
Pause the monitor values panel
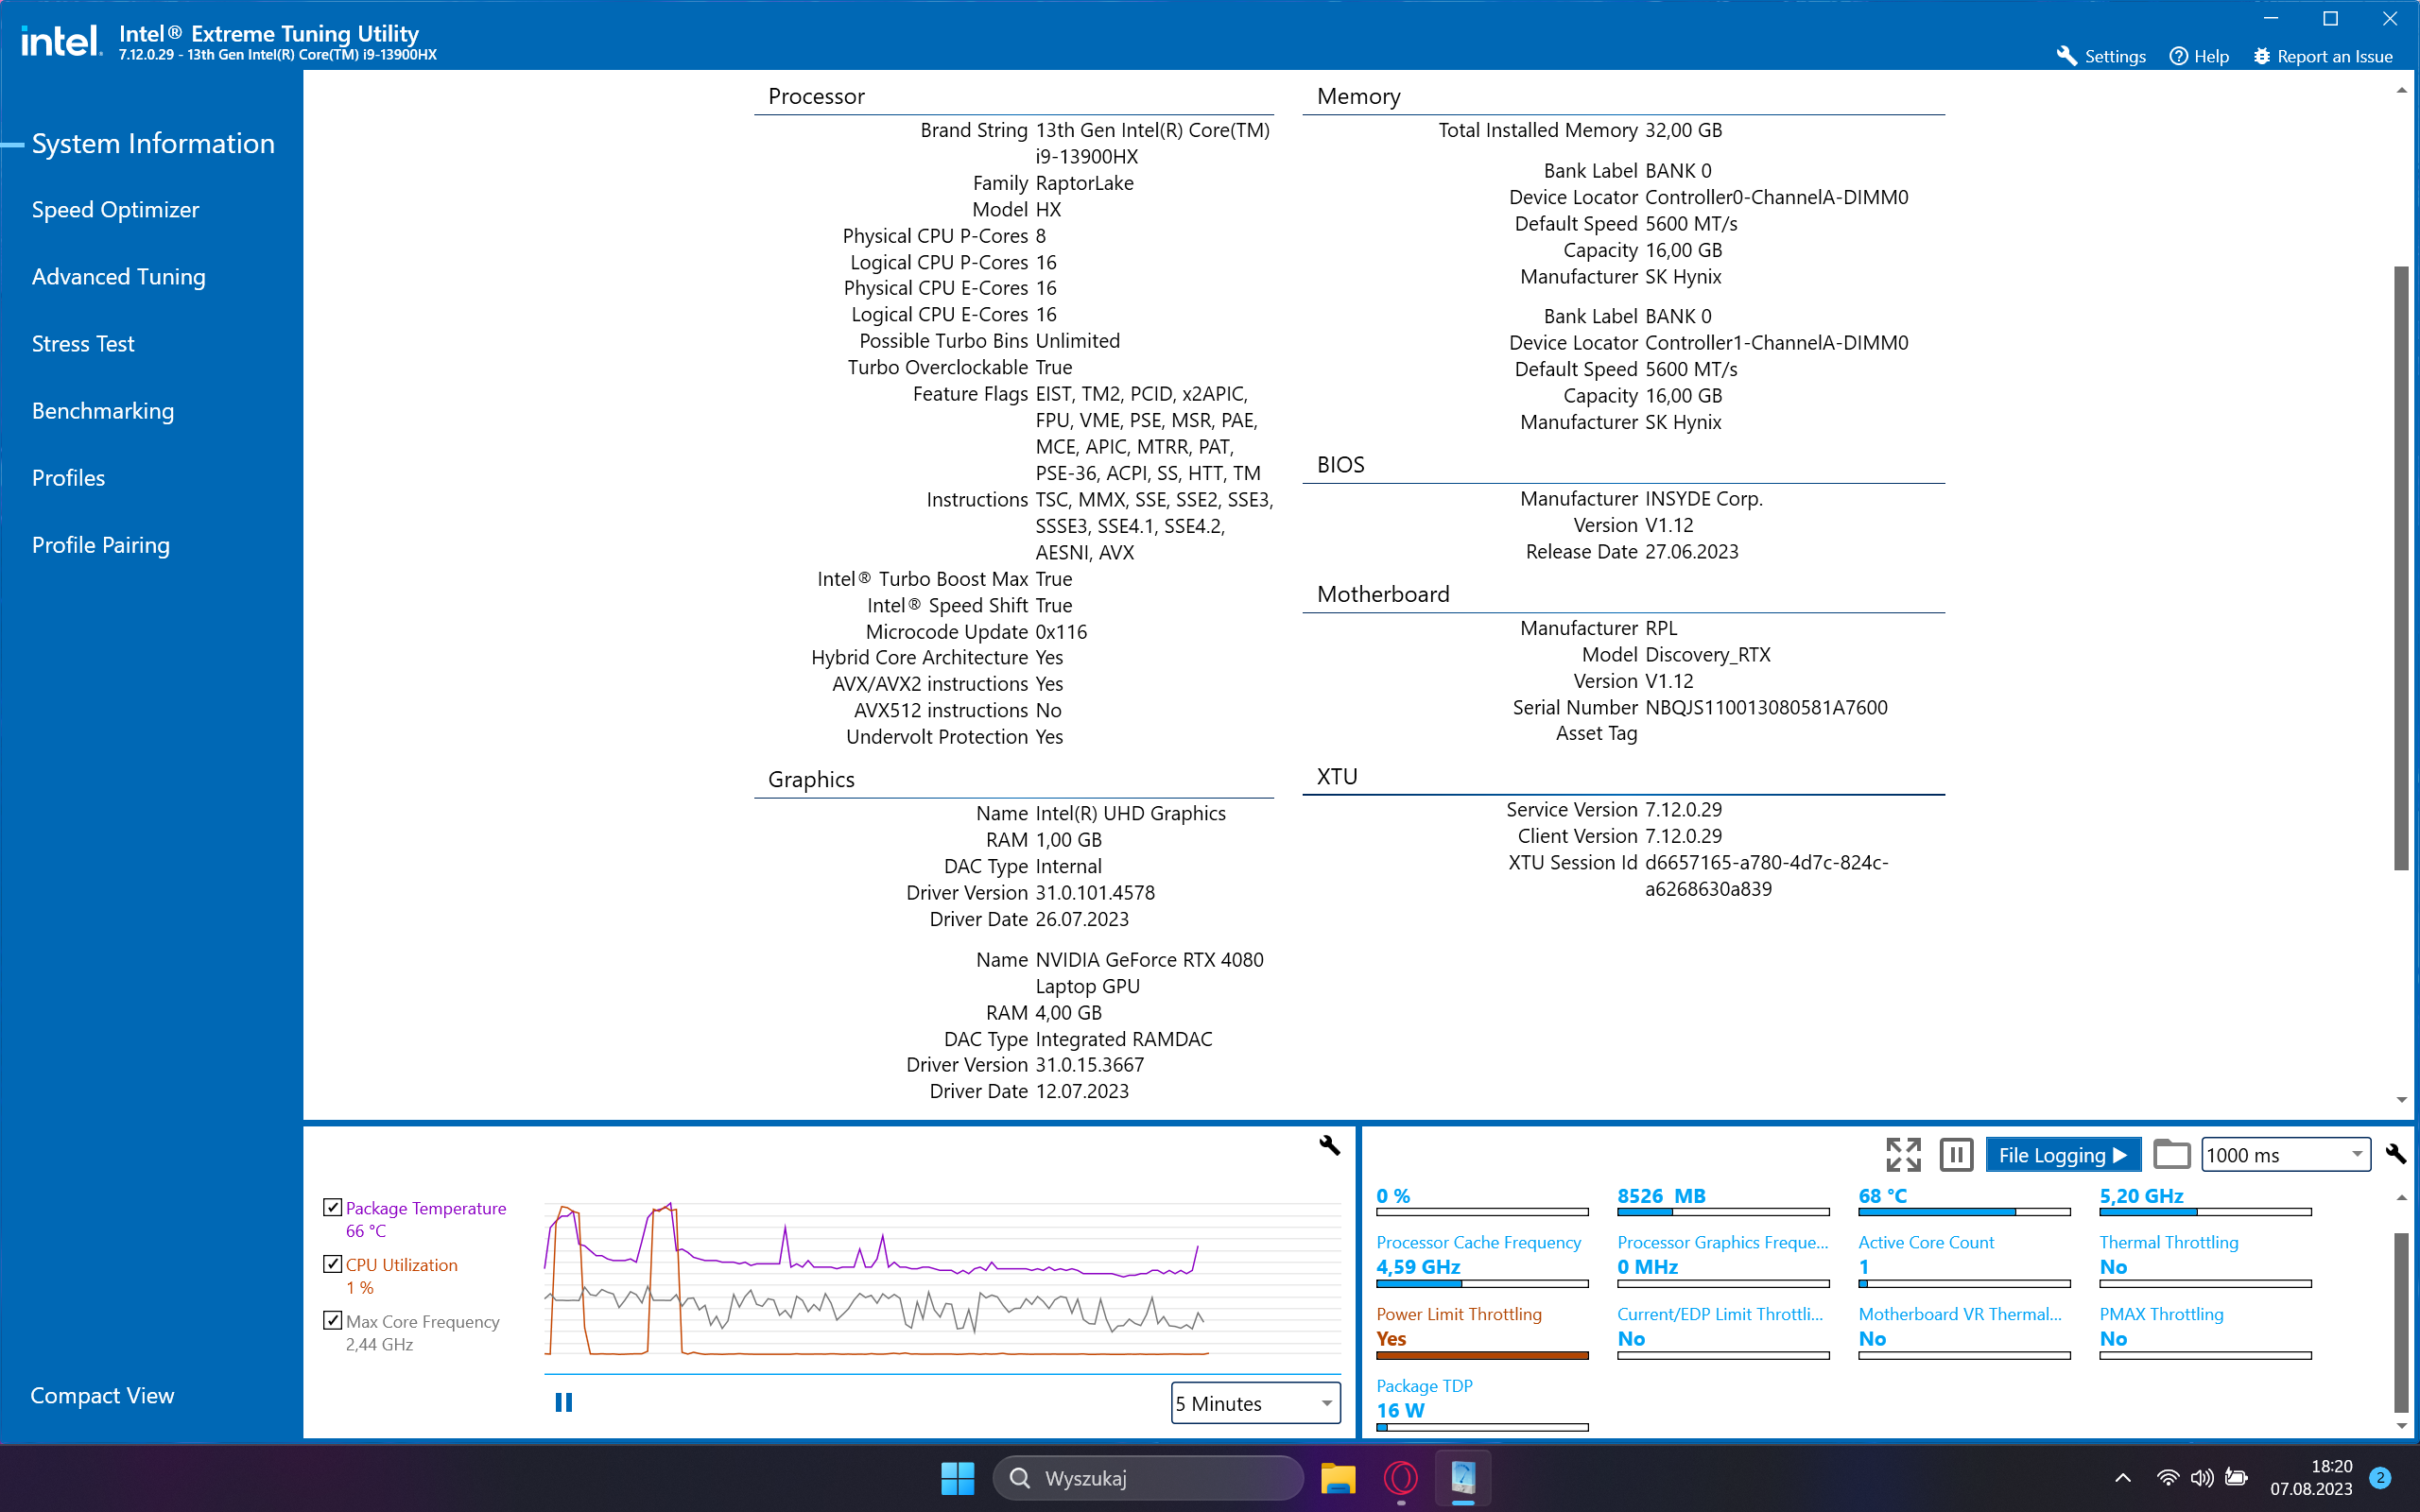pyautogui.click(x=1955, y=1155)
